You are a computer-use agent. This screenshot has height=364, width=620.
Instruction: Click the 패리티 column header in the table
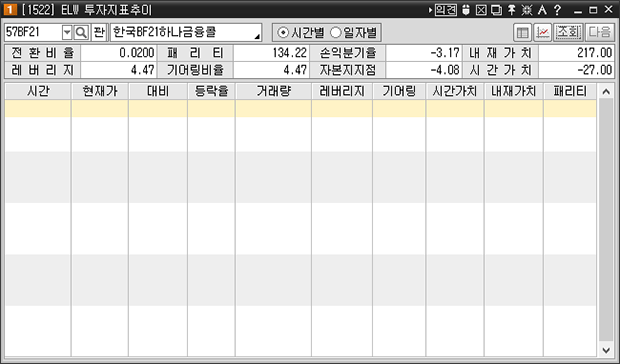(570, 92)
